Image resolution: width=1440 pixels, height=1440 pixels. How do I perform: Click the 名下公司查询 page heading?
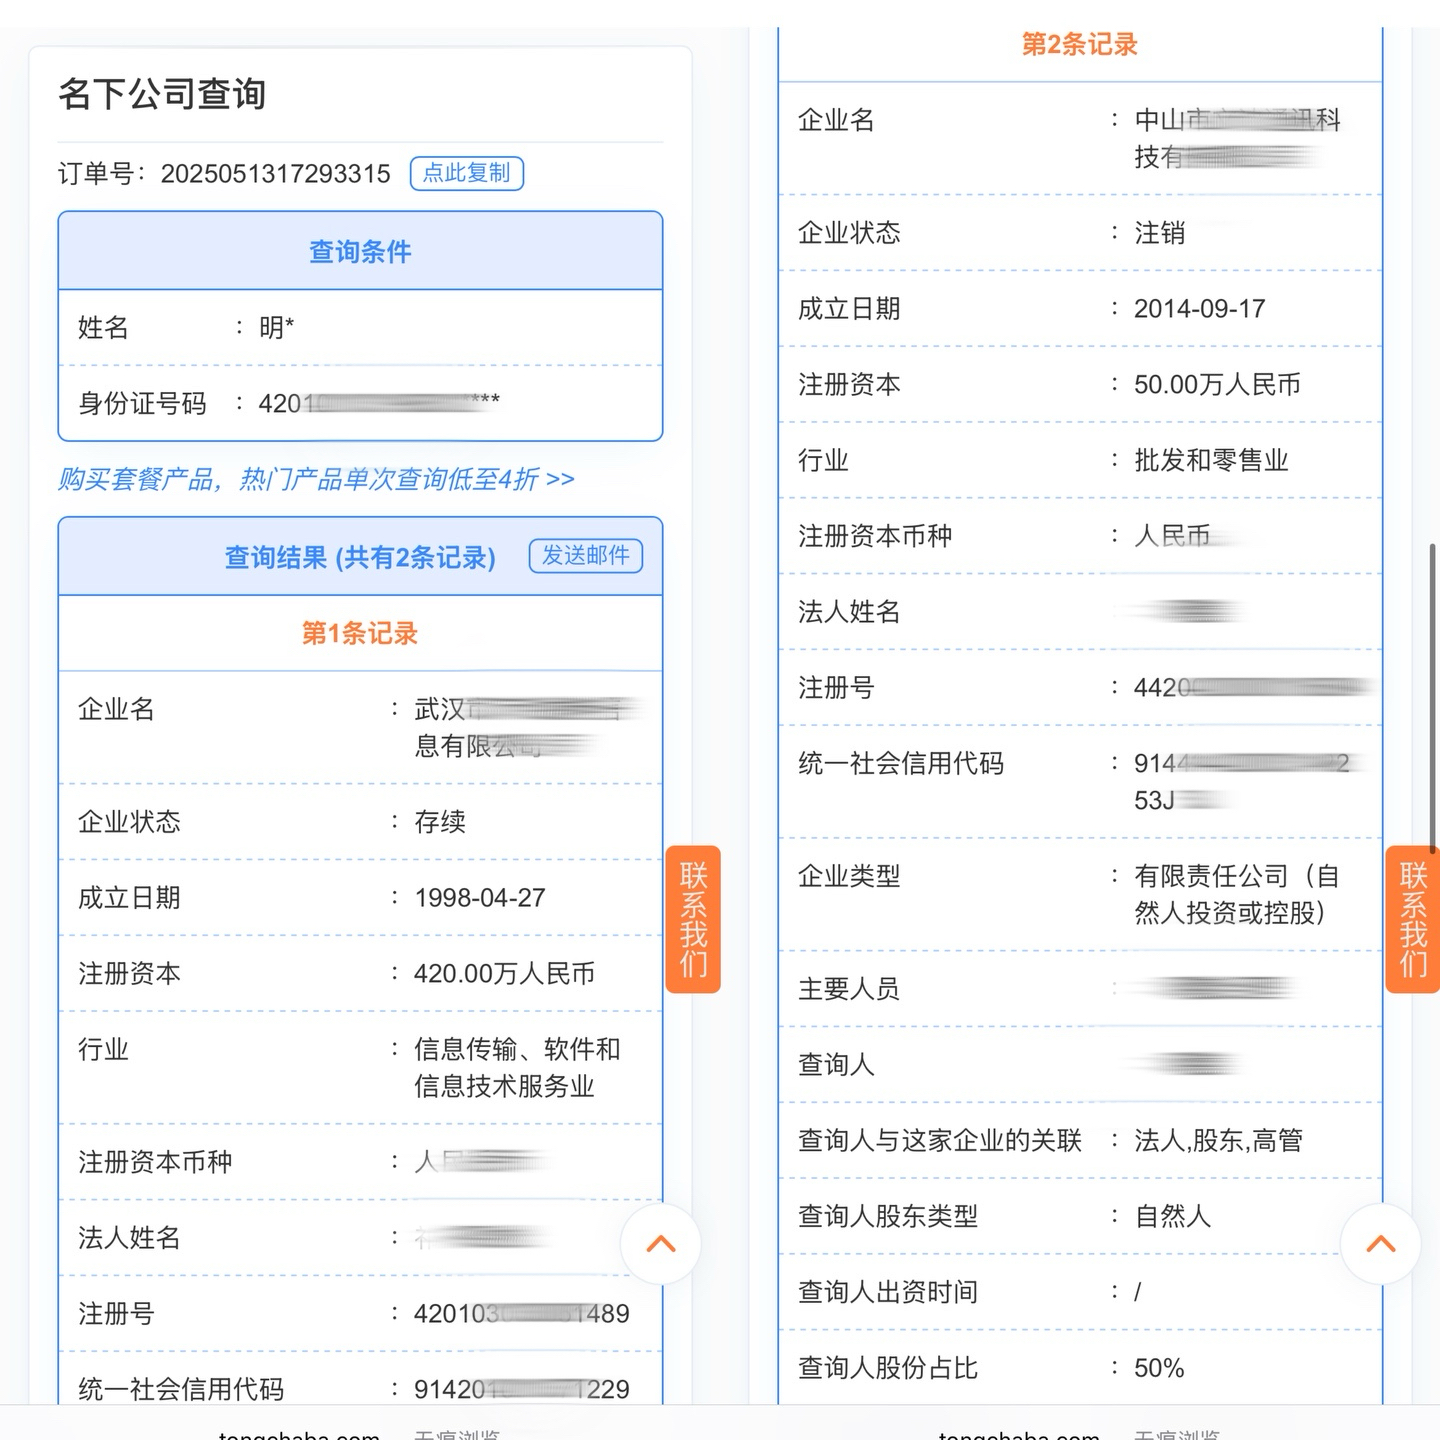point(162,94)
